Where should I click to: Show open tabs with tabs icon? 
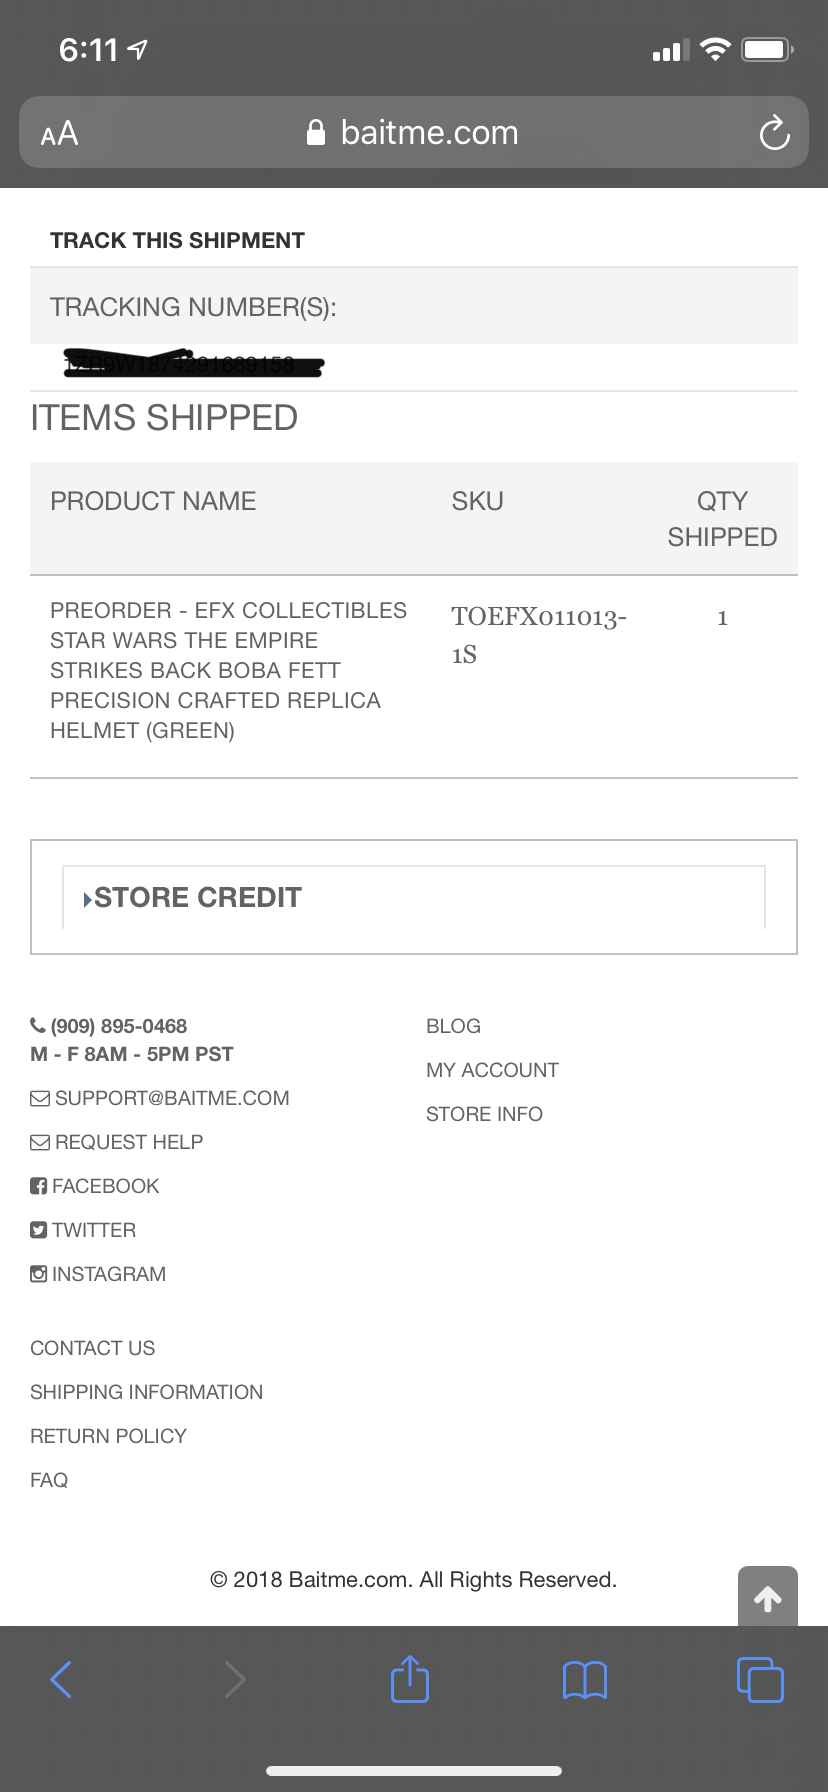pyautogui.click(x=760, y=1679)
